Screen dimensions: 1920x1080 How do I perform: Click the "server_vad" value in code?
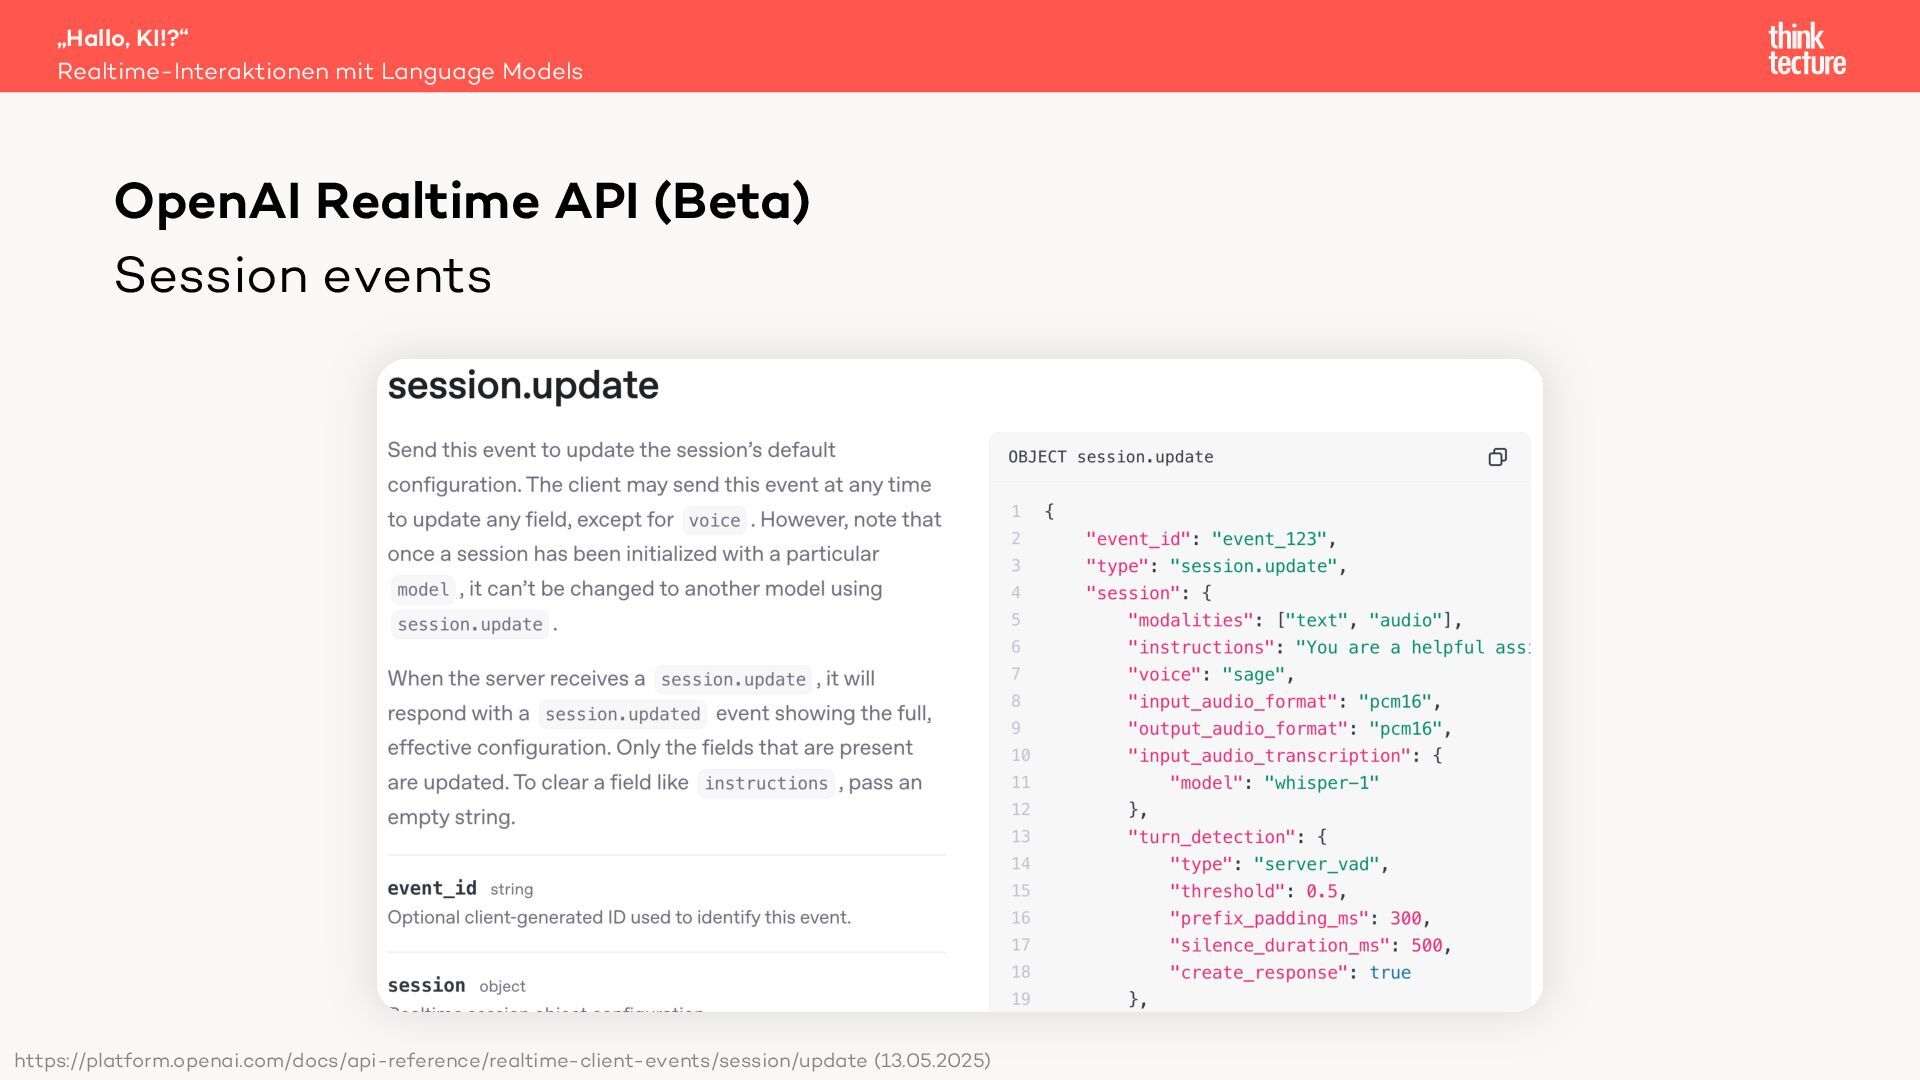tap(1316, 864)
